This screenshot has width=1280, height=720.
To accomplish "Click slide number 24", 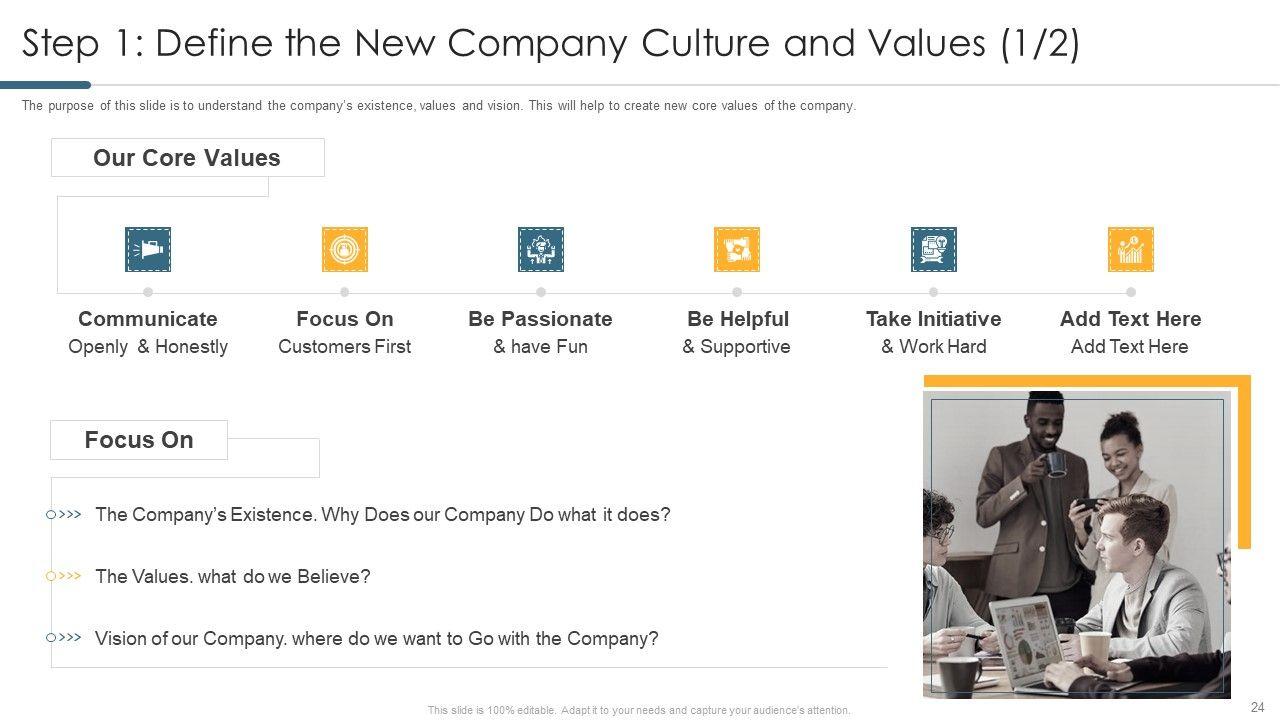I will (x=1258, y=708).
